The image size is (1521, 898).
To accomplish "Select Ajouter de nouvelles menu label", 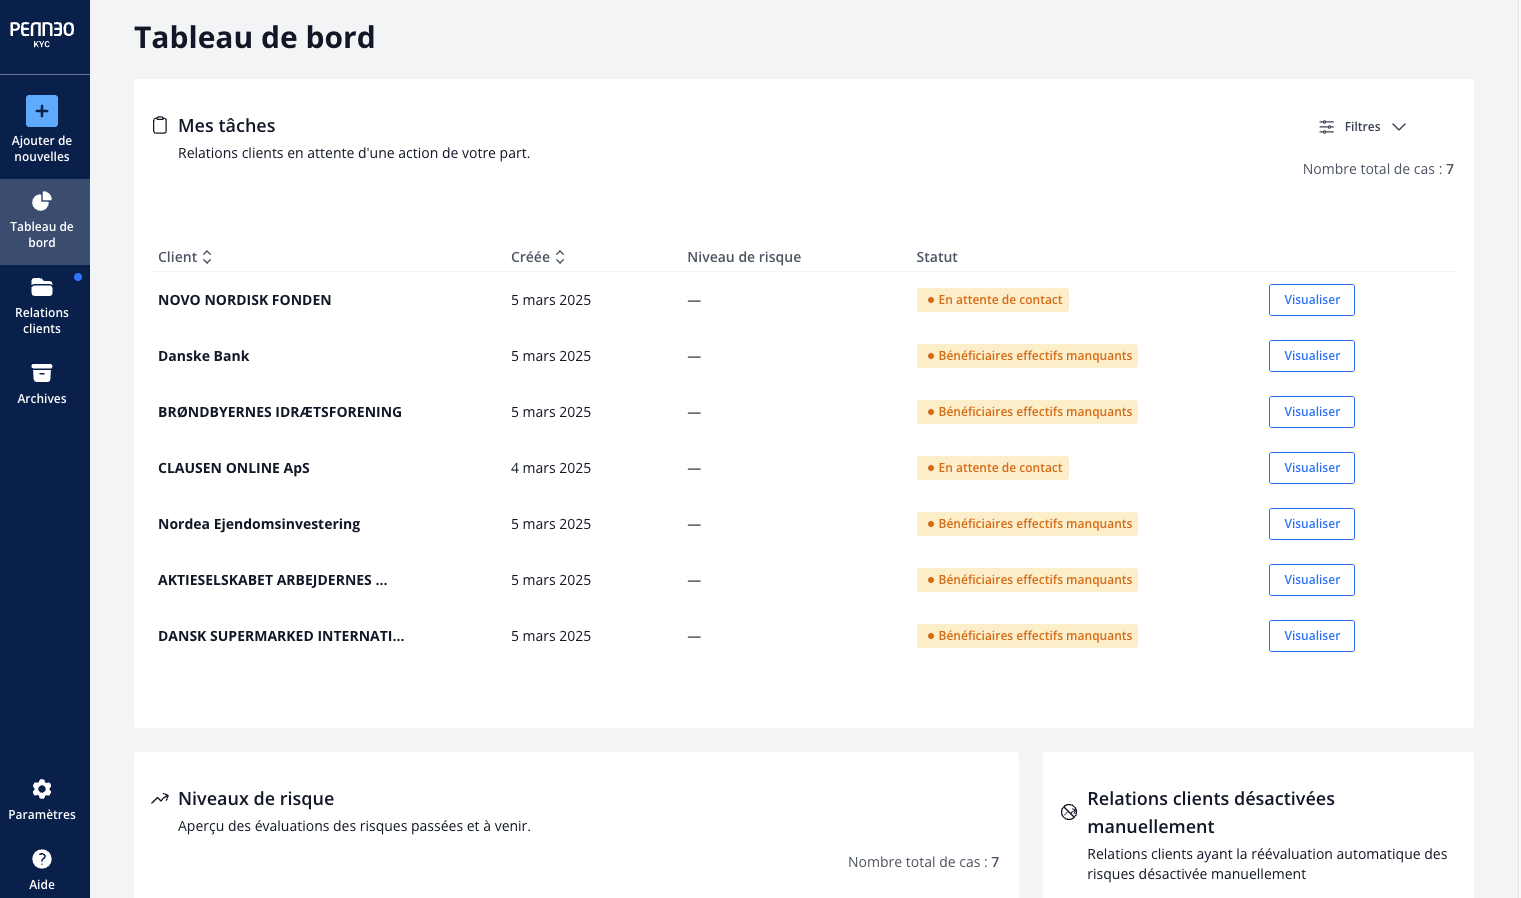I will 42,149.
